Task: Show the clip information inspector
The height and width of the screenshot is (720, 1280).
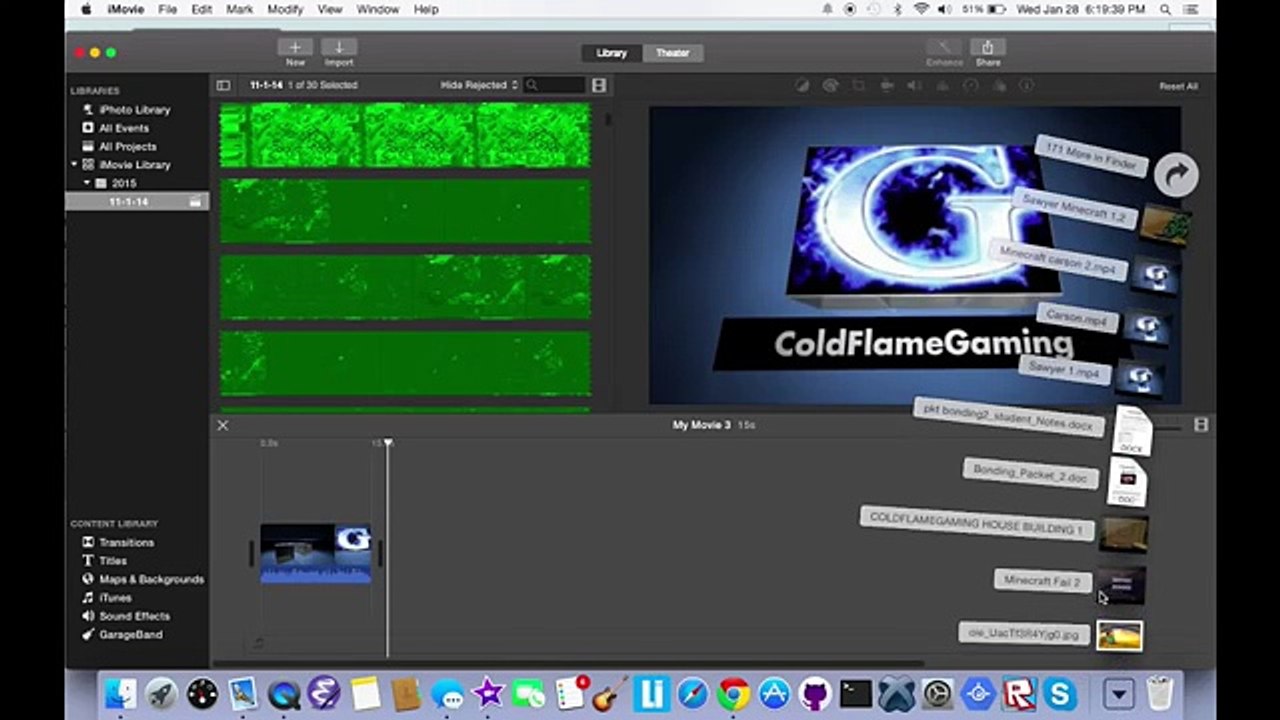Action: coord(1026,86)
